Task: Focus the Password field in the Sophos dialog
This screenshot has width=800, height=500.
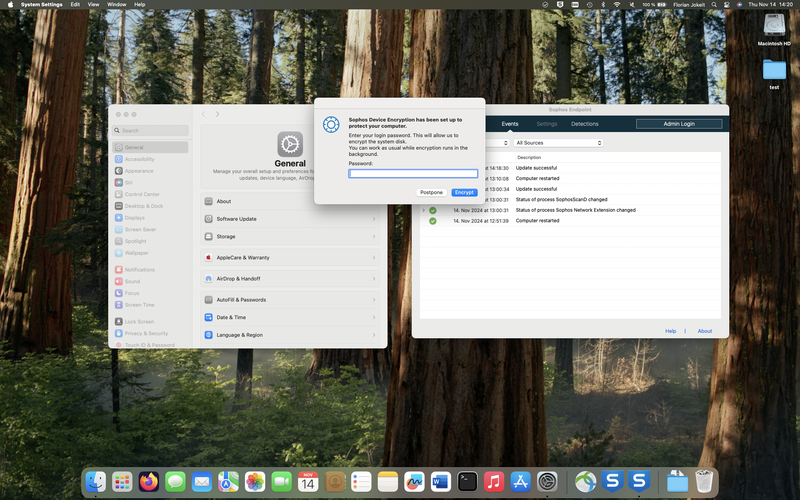Action: pyautogui.click(x=413, y=173)
